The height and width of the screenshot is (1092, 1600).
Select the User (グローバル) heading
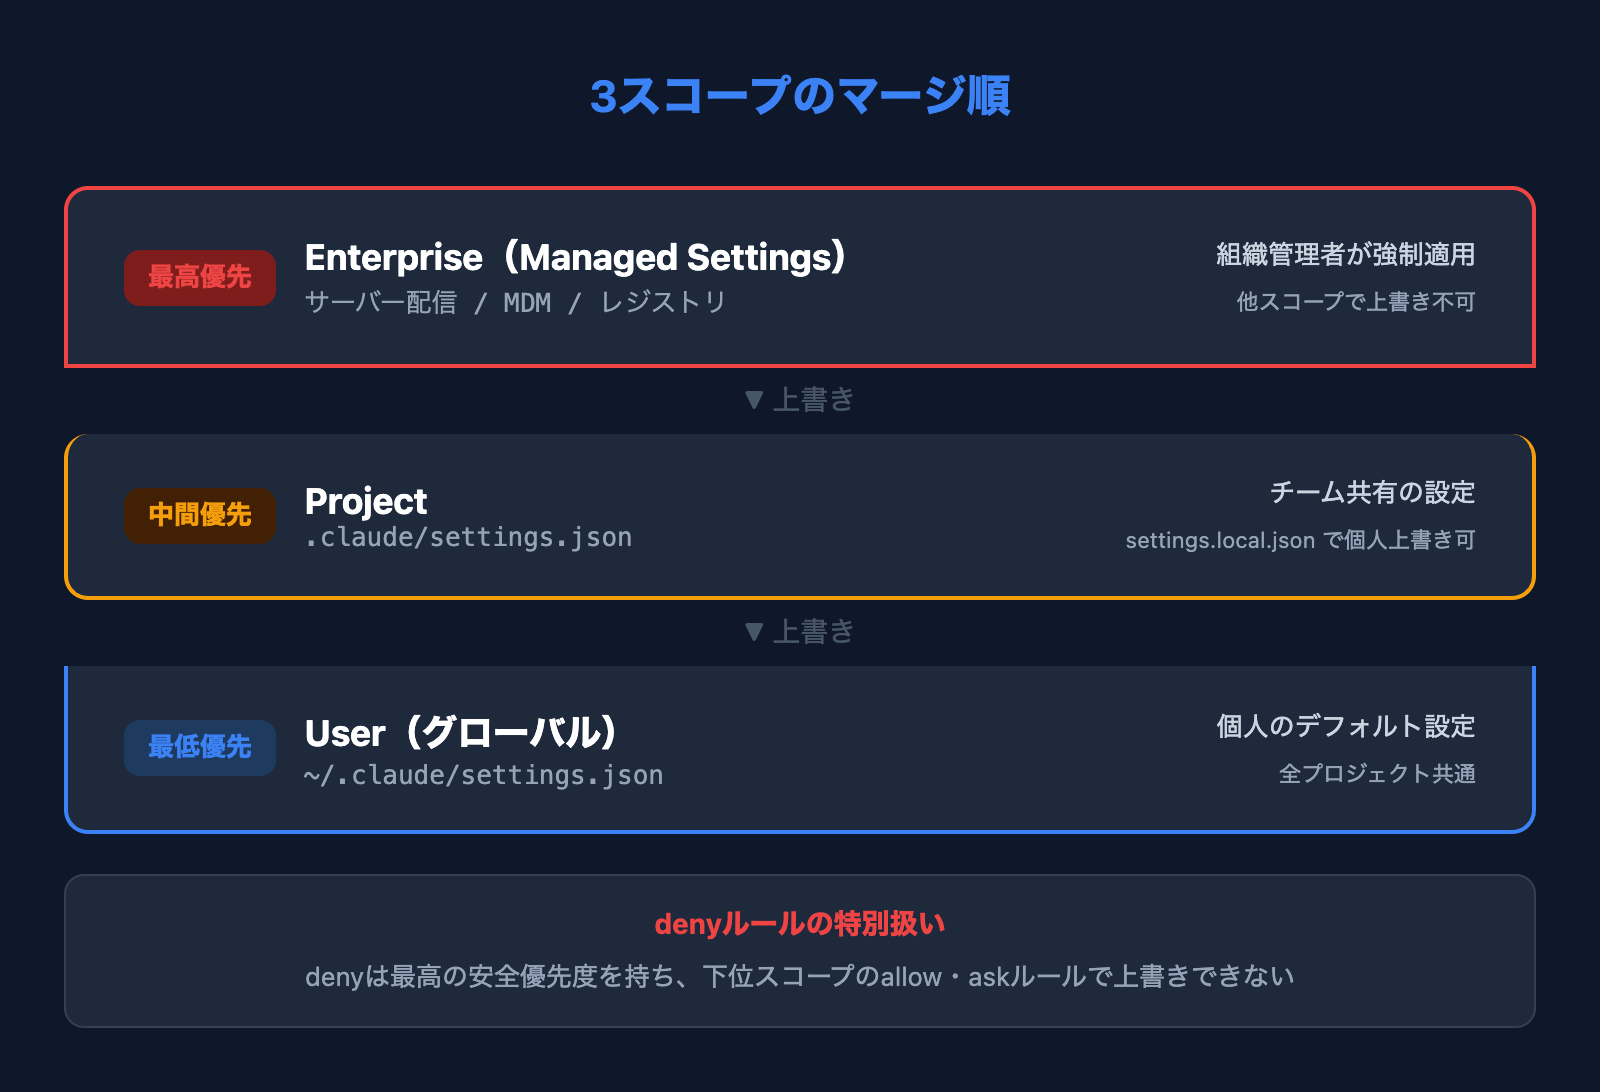[461, 733]
